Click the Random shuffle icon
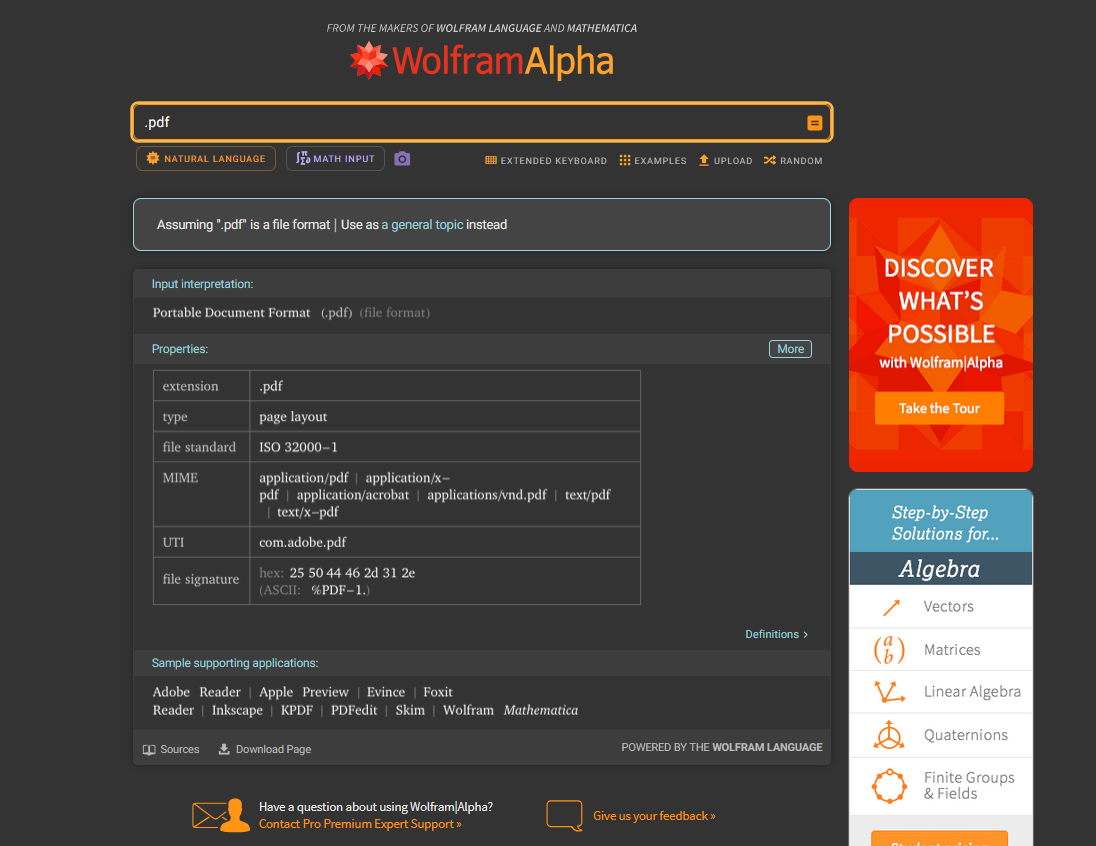 [770, 160]
